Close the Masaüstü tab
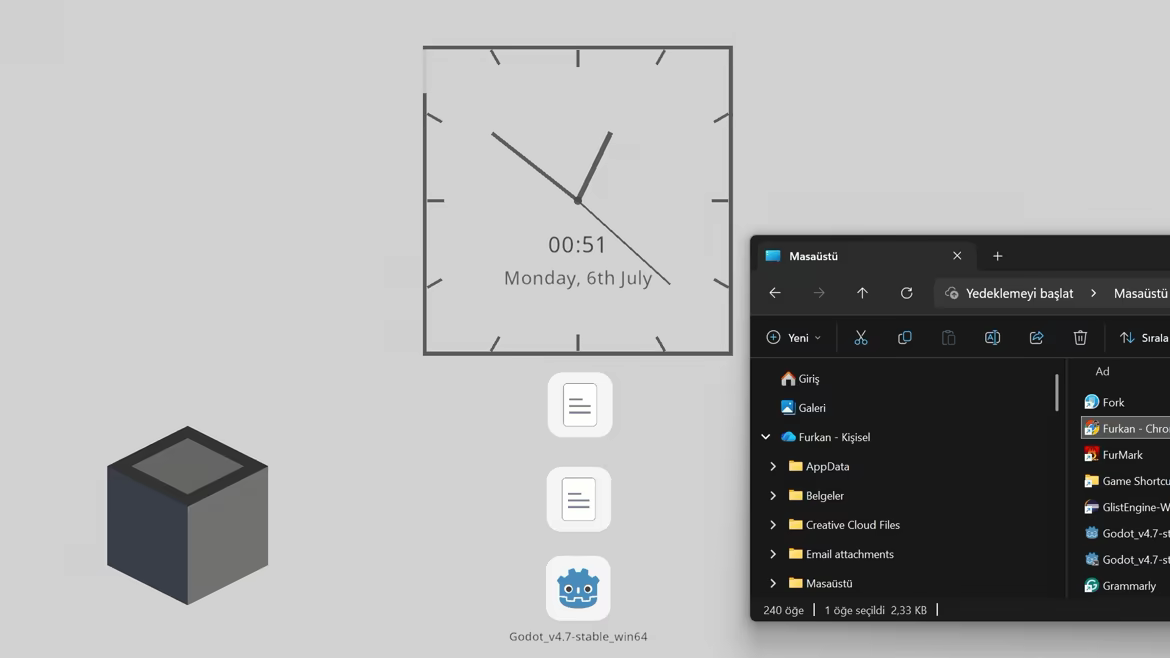This screenshot has height=658, width=1170. [x=957, y=256]
